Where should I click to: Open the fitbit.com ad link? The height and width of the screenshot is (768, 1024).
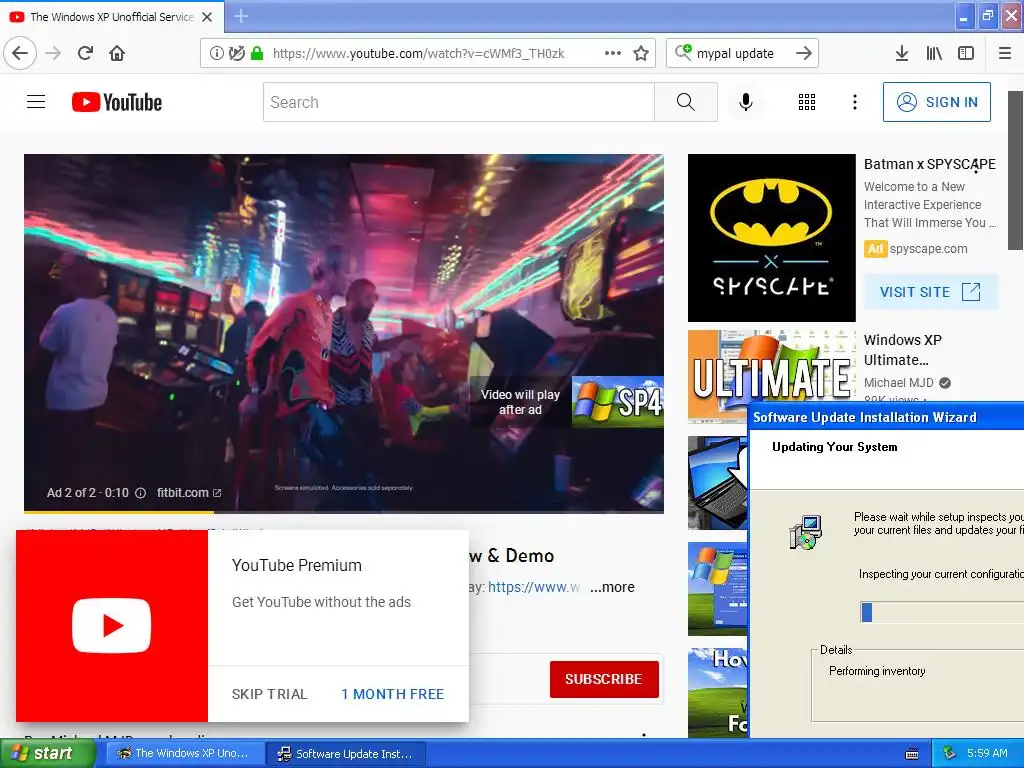189,493
